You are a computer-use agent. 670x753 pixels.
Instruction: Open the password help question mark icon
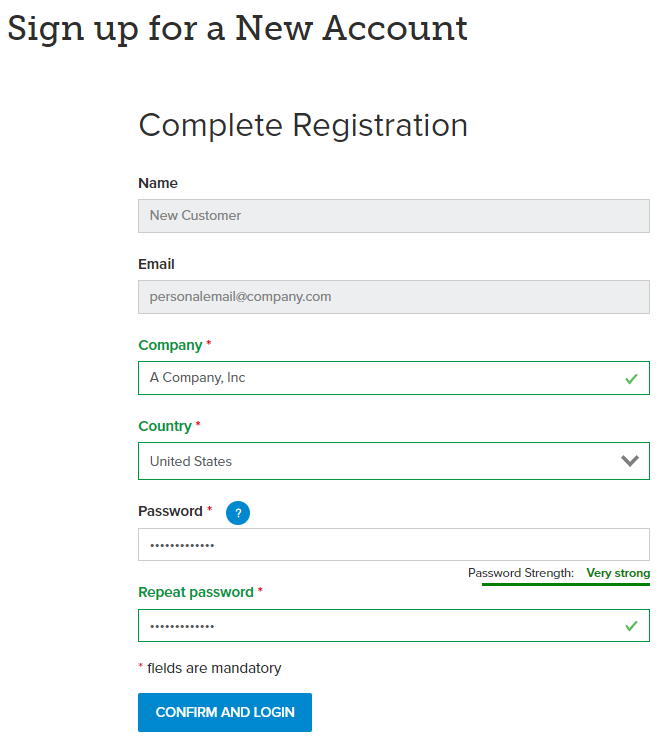[238, 513]
